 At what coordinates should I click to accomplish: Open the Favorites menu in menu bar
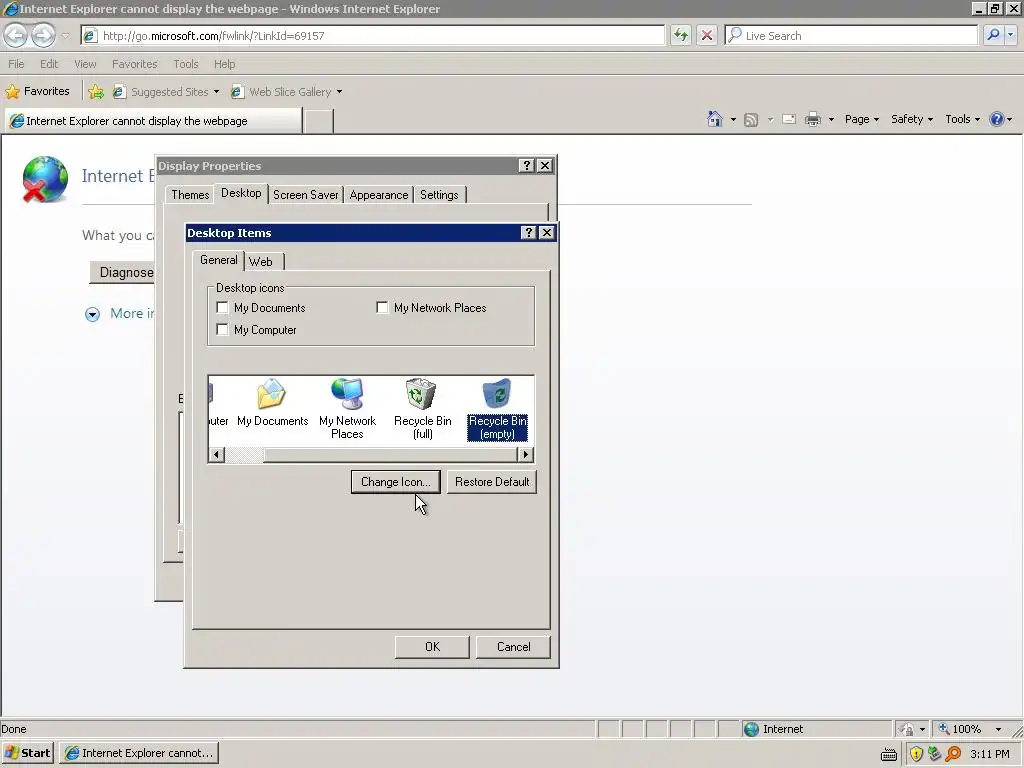(x=135, y=64)
